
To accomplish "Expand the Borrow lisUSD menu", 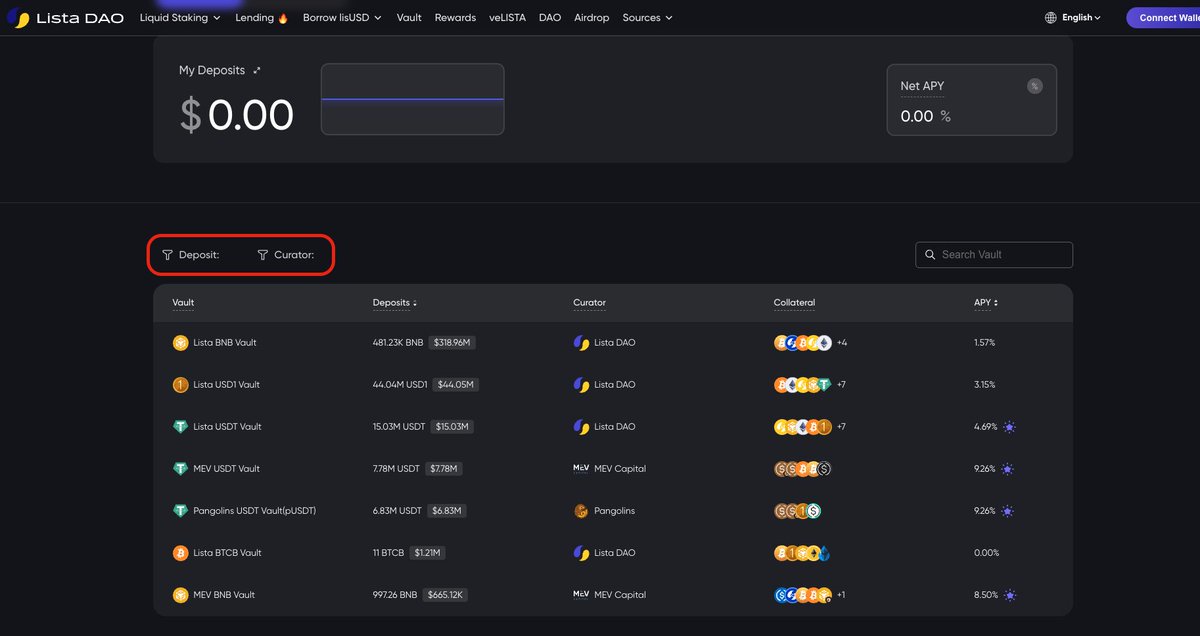I will pos(342,18).
